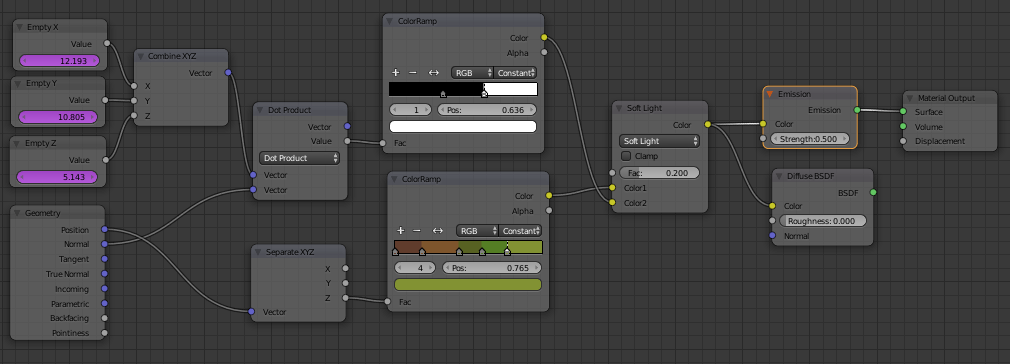The image size is (1010, 364).
Task: Collapse the Separate XYZ node
Action: click(x=259, y=252)
